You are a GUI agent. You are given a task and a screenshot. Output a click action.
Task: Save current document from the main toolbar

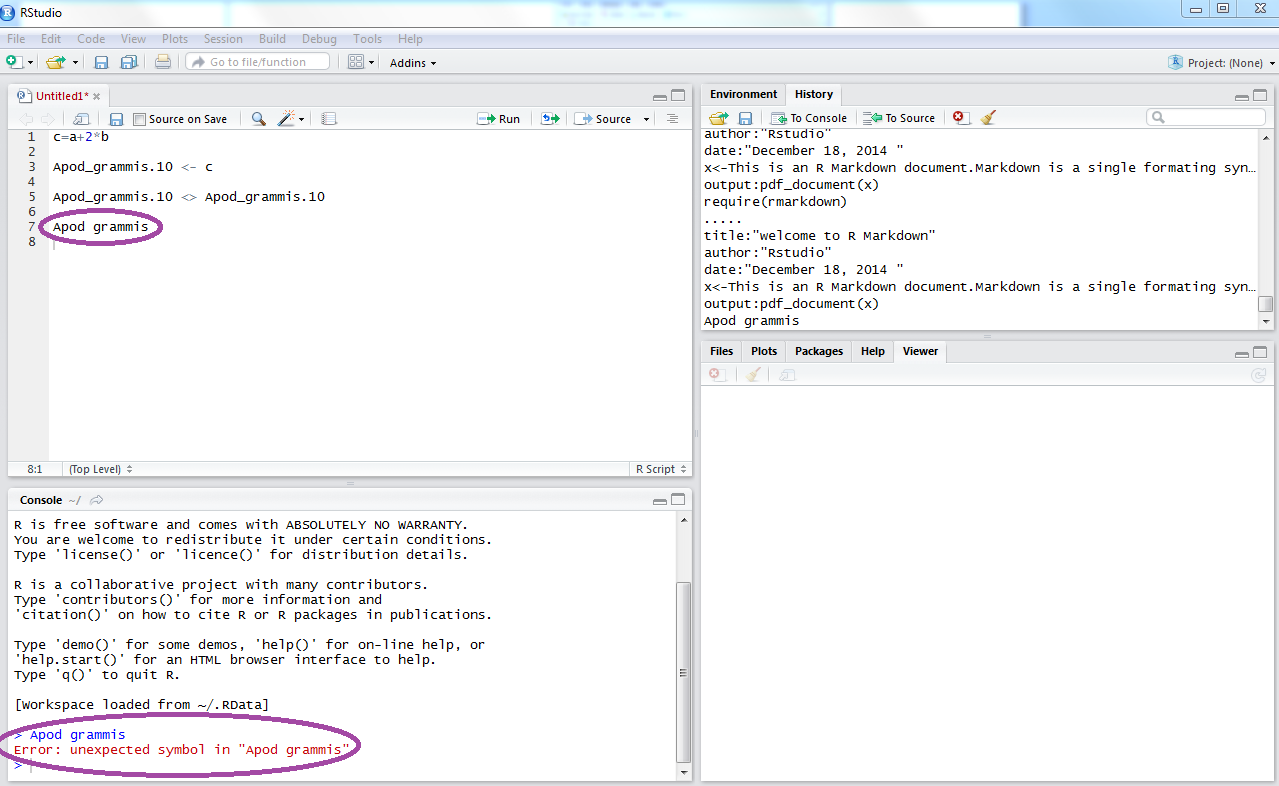(x=101, y=62)
